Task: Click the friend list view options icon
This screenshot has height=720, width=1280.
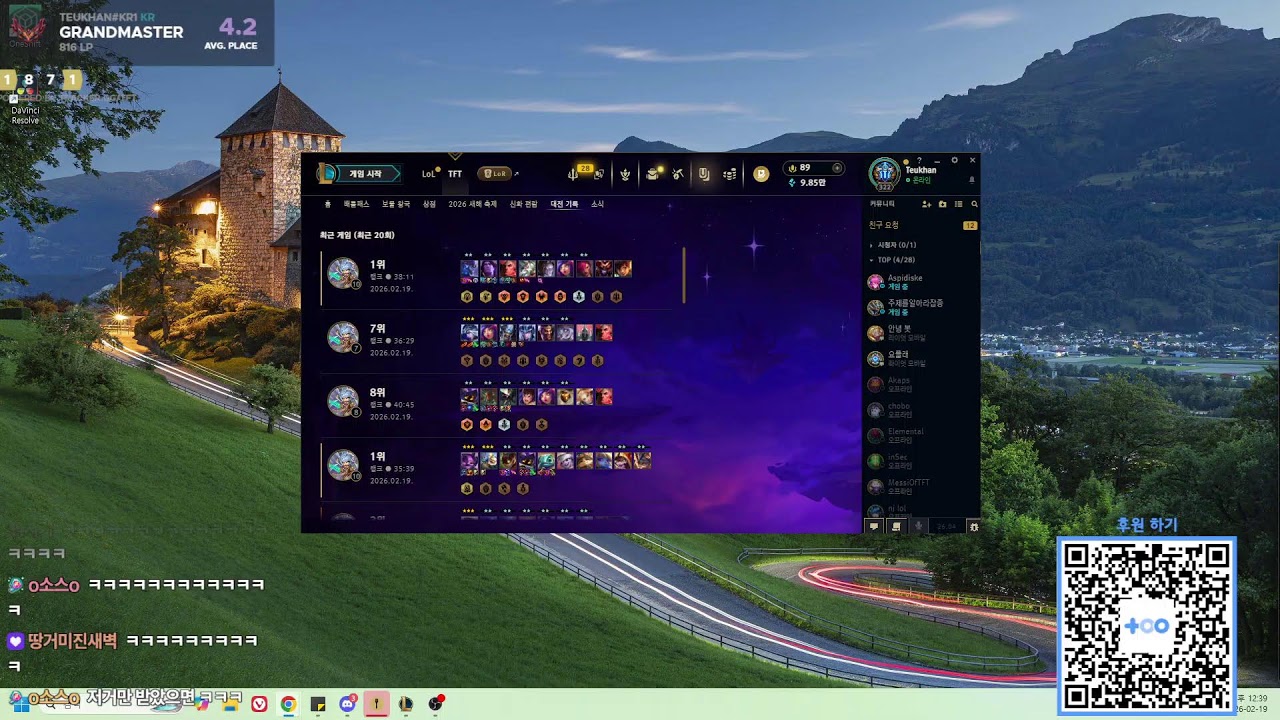Action: pos(958,204)
